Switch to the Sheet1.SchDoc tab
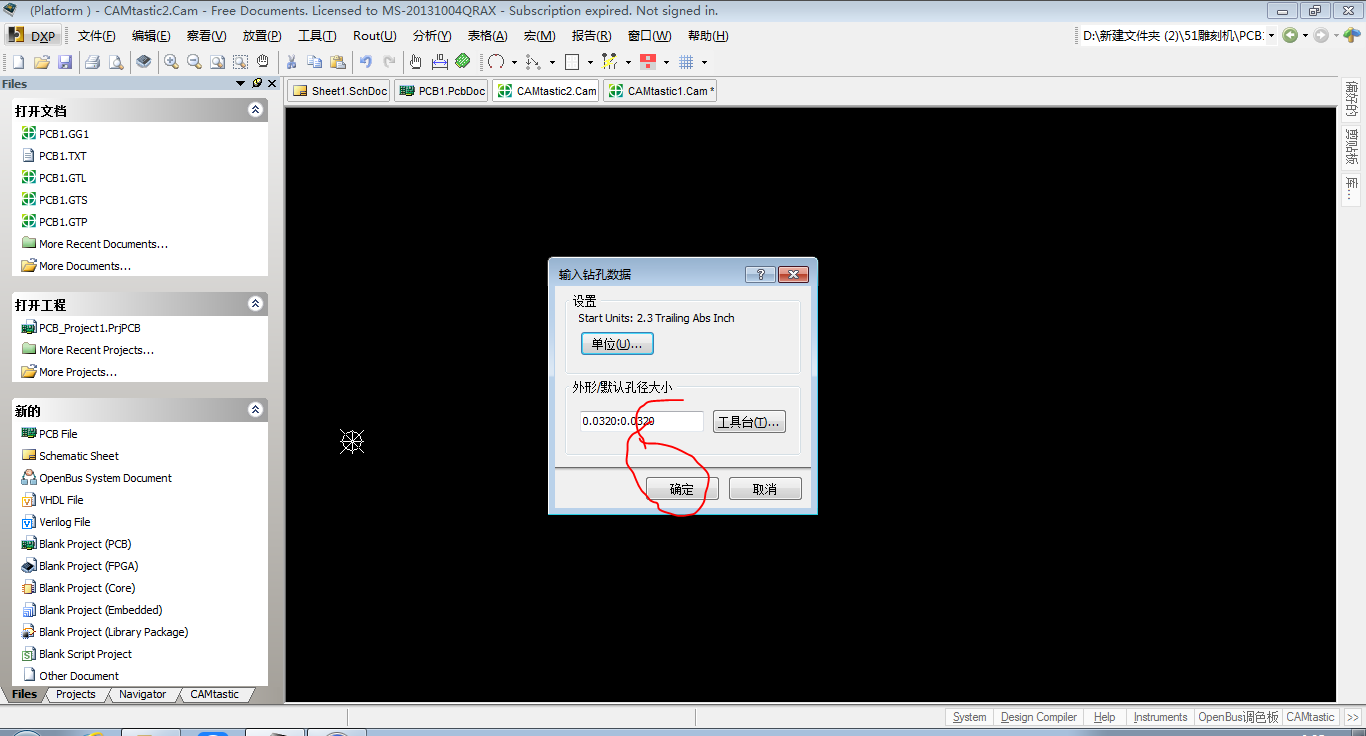Image resolution: width=1366 pixels, height=736 pixels. (x=339, y=91)
